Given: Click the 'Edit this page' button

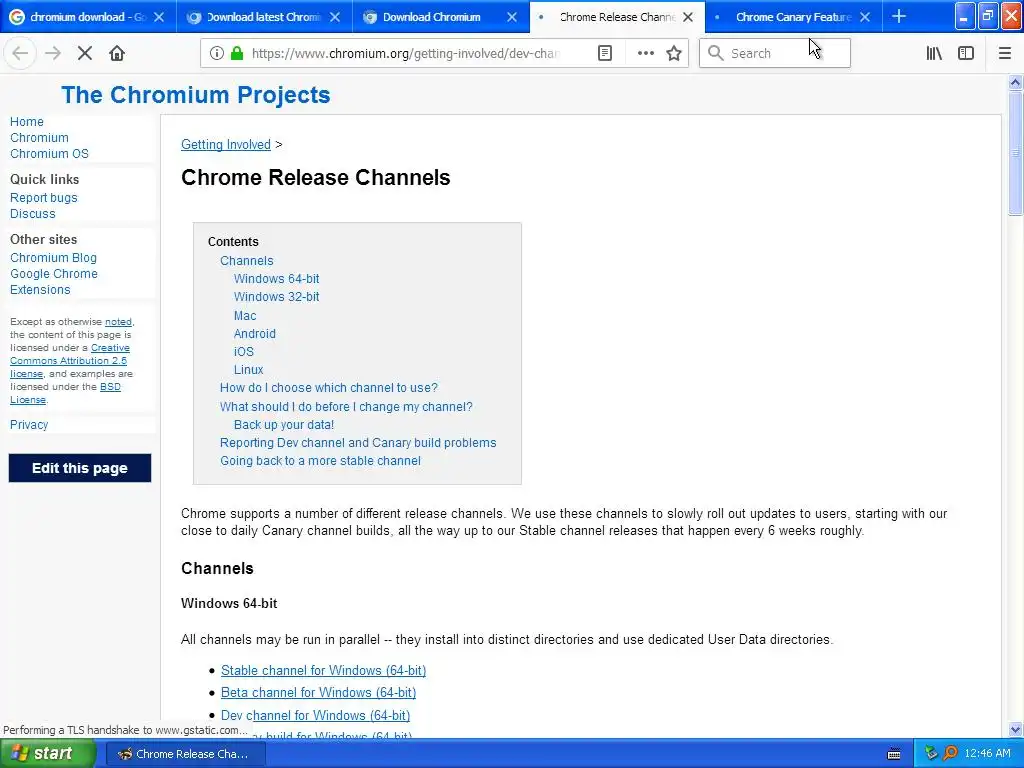Looking at the screenshot, I should (80, 468).
